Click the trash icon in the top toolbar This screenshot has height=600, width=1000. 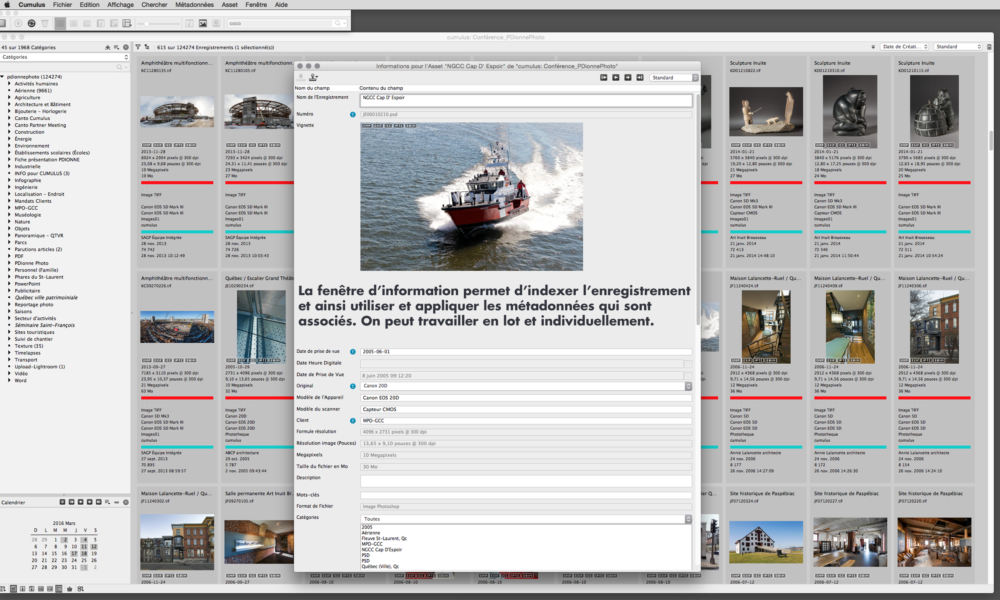(45, 24)
